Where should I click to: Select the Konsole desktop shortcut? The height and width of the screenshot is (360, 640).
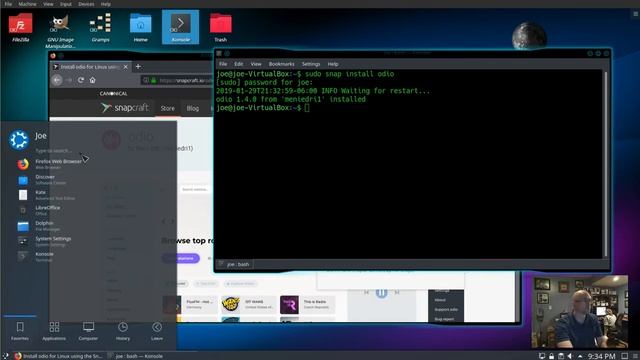tap(180, 28)
